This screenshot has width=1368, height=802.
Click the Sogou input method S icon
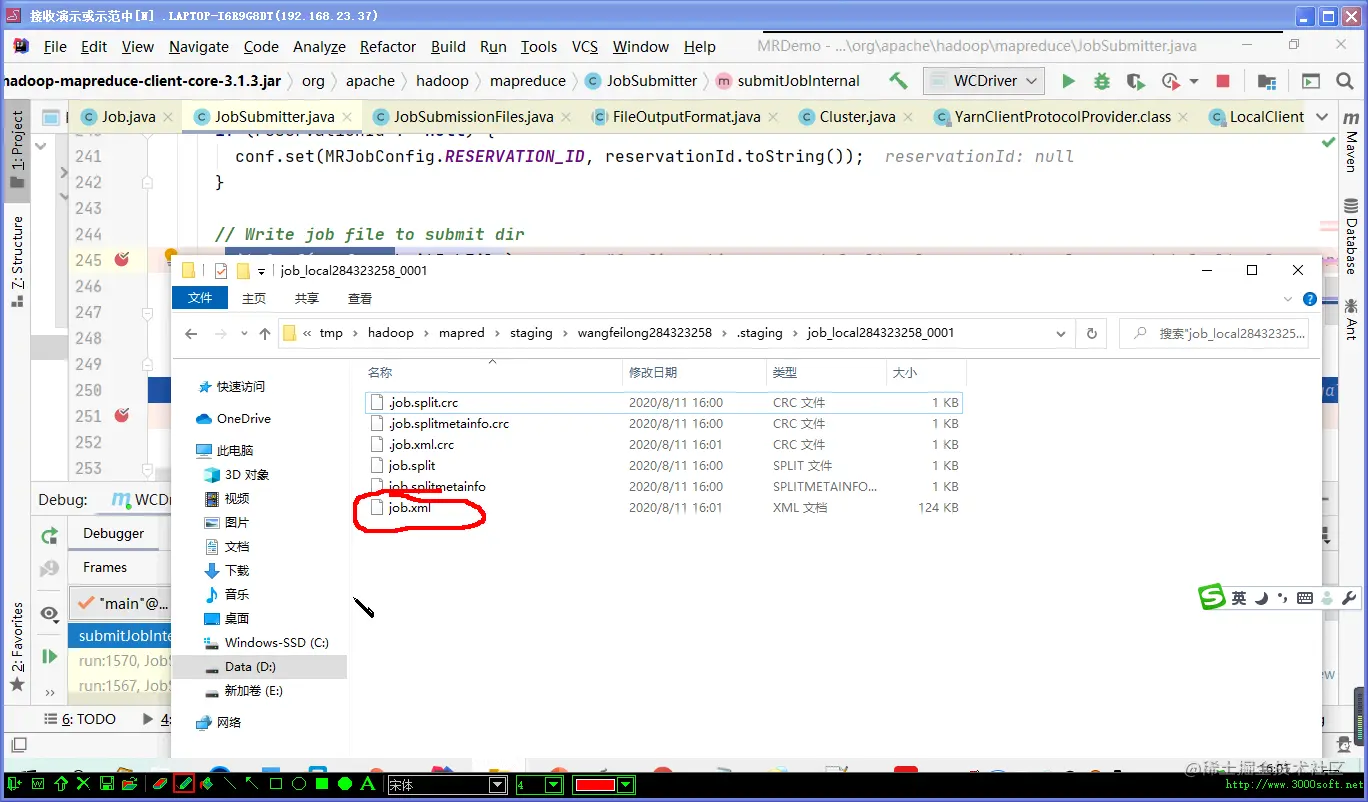1212,597
